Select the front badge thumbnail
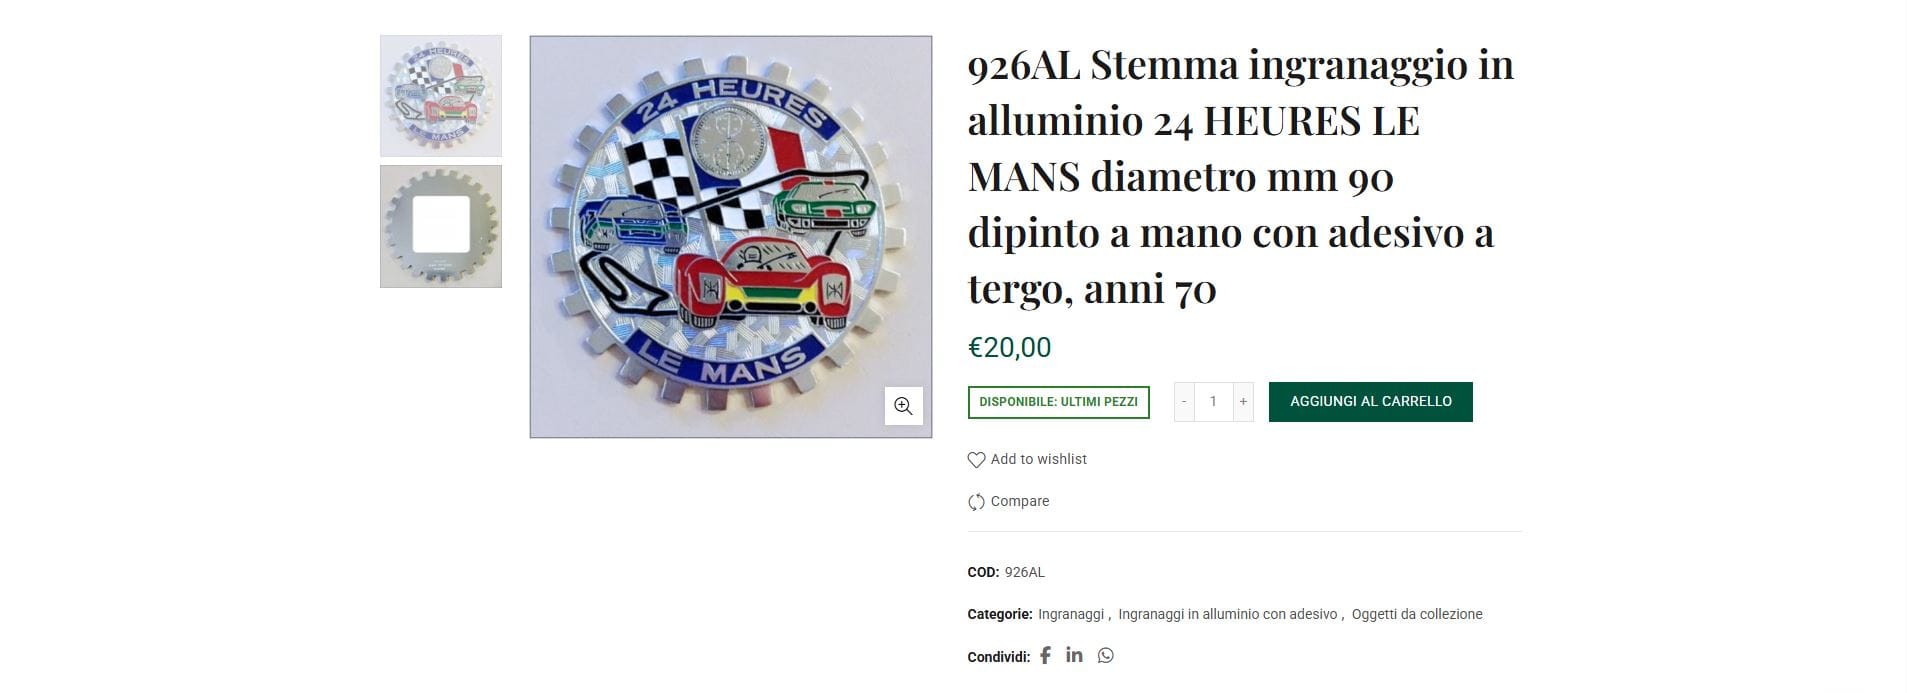The height and width of the screenshot is (693, 1907). coord(441,96)
